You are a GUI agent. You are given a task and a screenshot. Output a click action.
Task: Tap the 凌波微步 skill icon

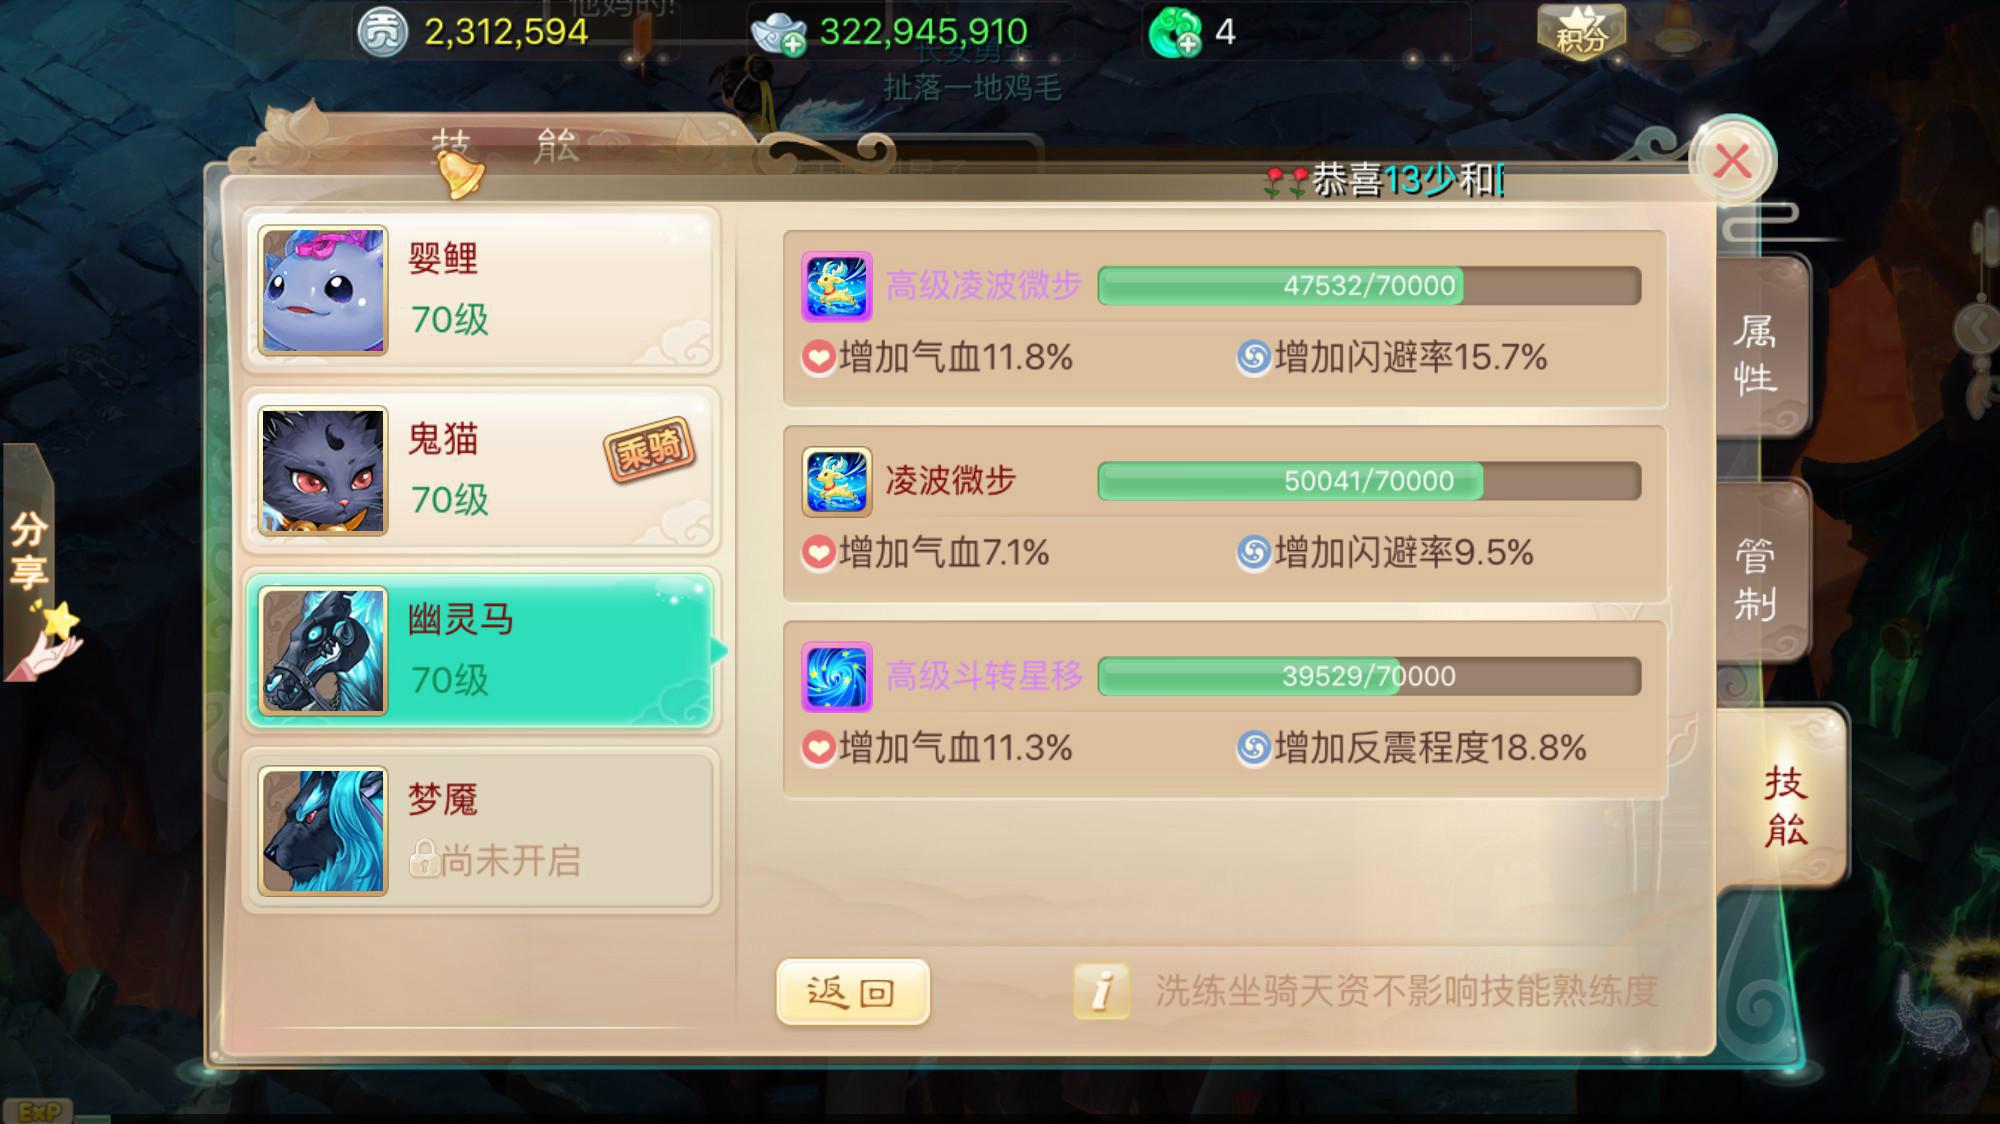pyautogui.click(x=837, y=481)
